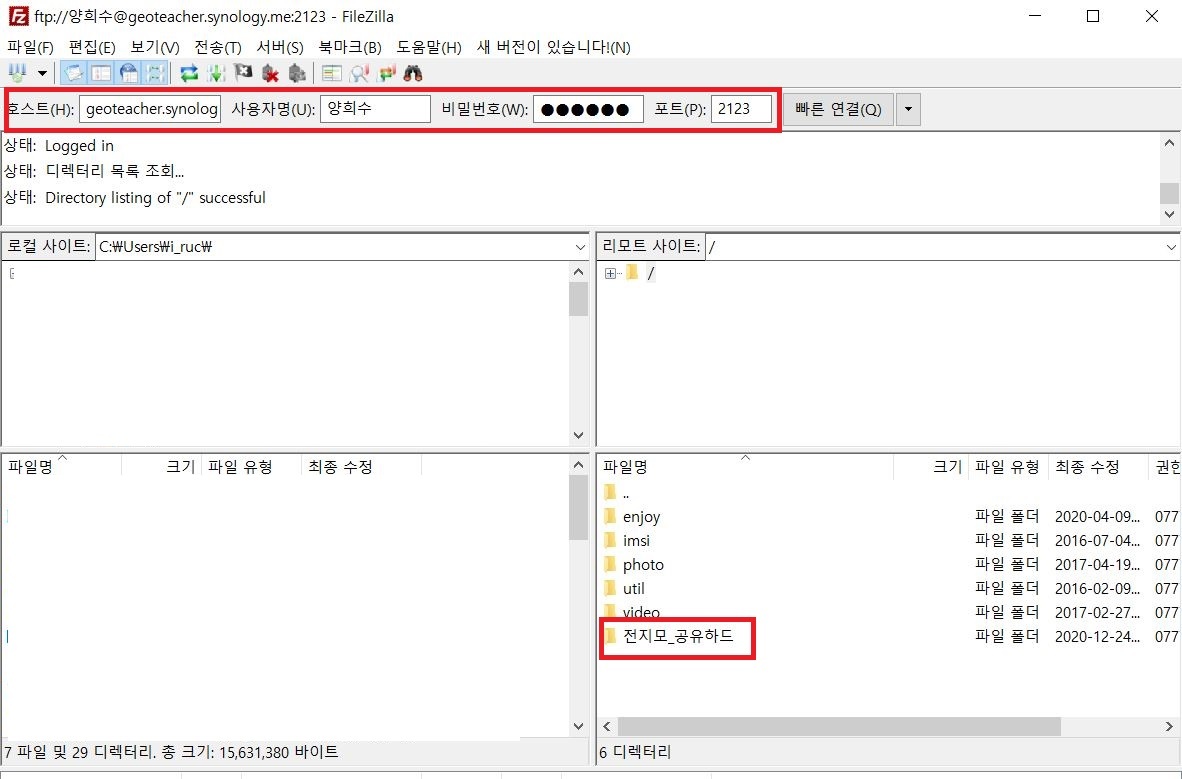The height and width of the screenshot is (779, 1182).
Task: Click the 포트 port field
Action: tap(742, 109)
